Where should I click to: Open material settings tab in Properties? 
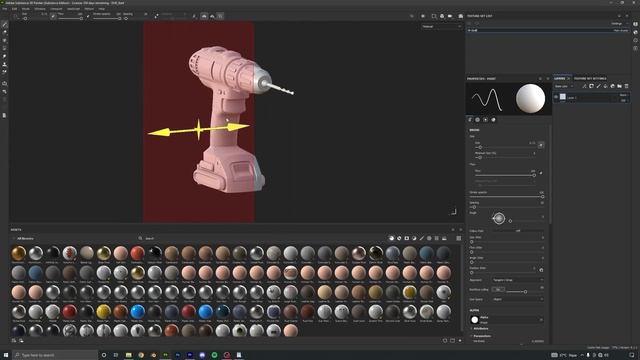(x=493, y=120)
